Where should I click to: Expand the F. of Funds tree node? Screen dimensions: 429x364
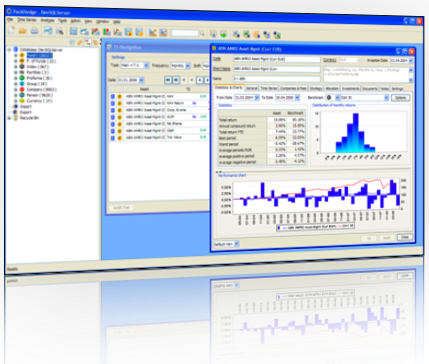(x=15, y=61)
